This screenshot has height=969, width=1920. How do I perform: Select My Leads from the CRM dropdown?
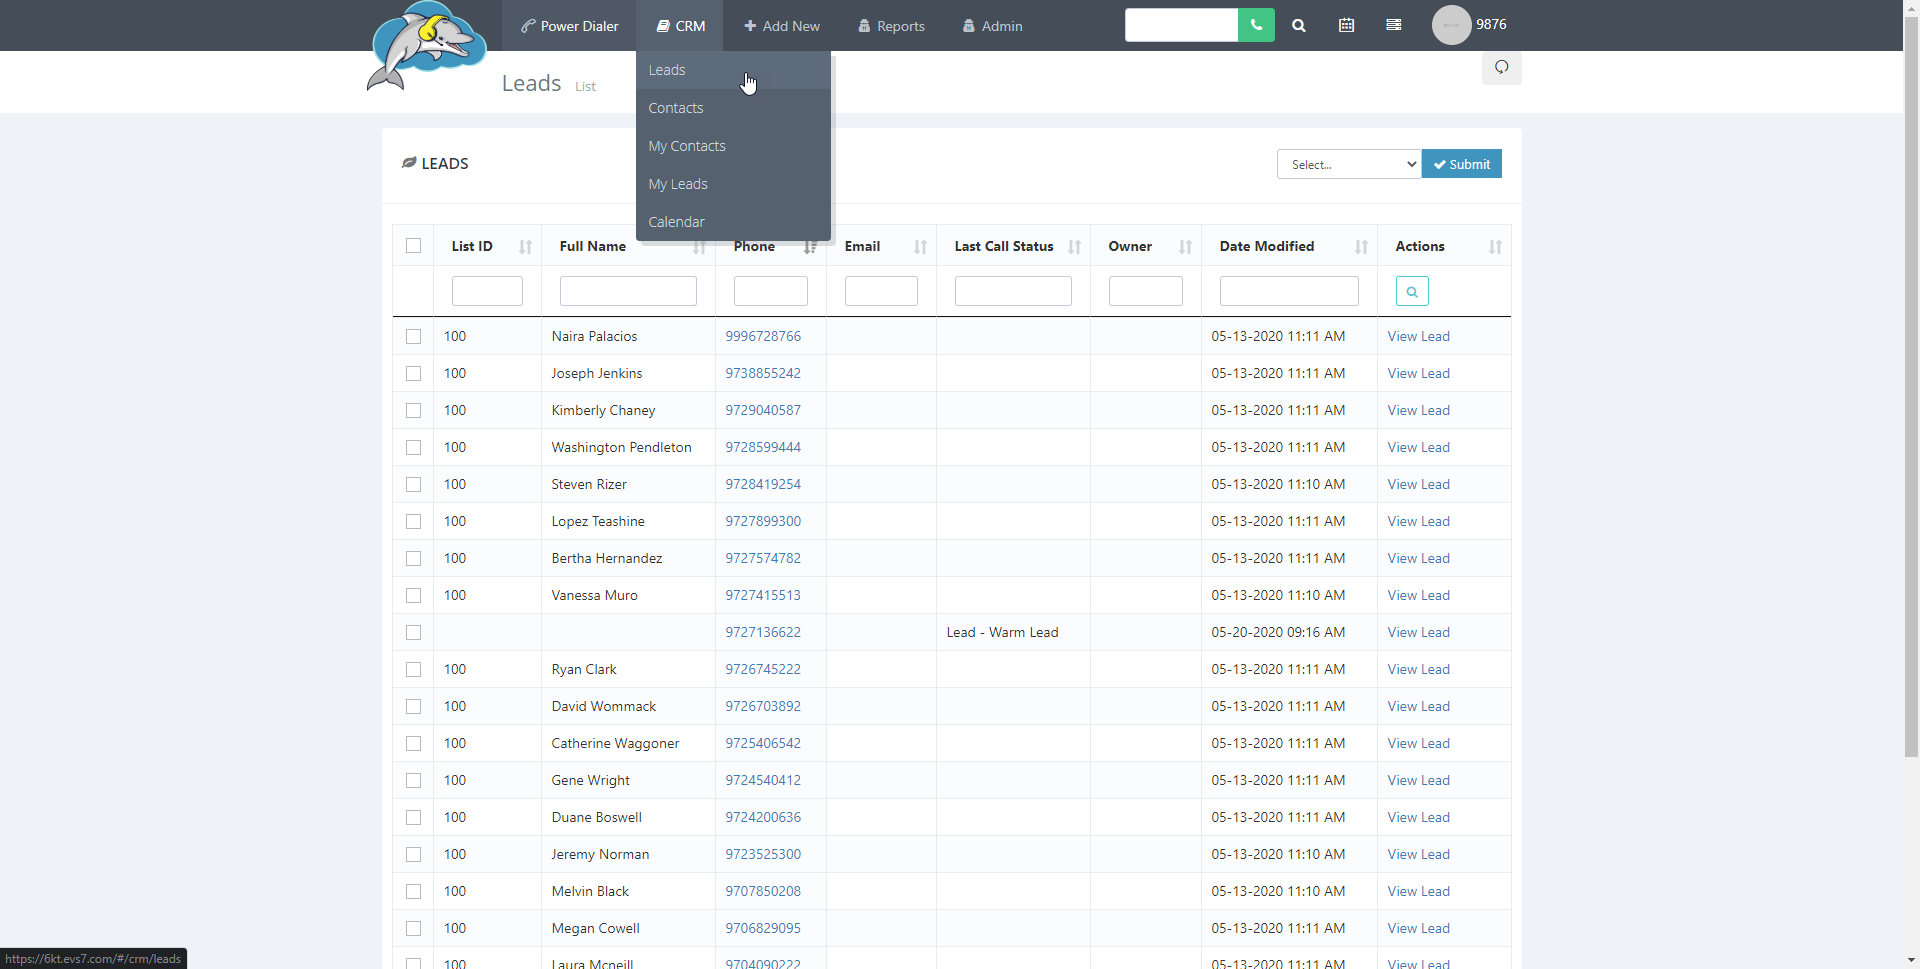click(x=733, y=184)
